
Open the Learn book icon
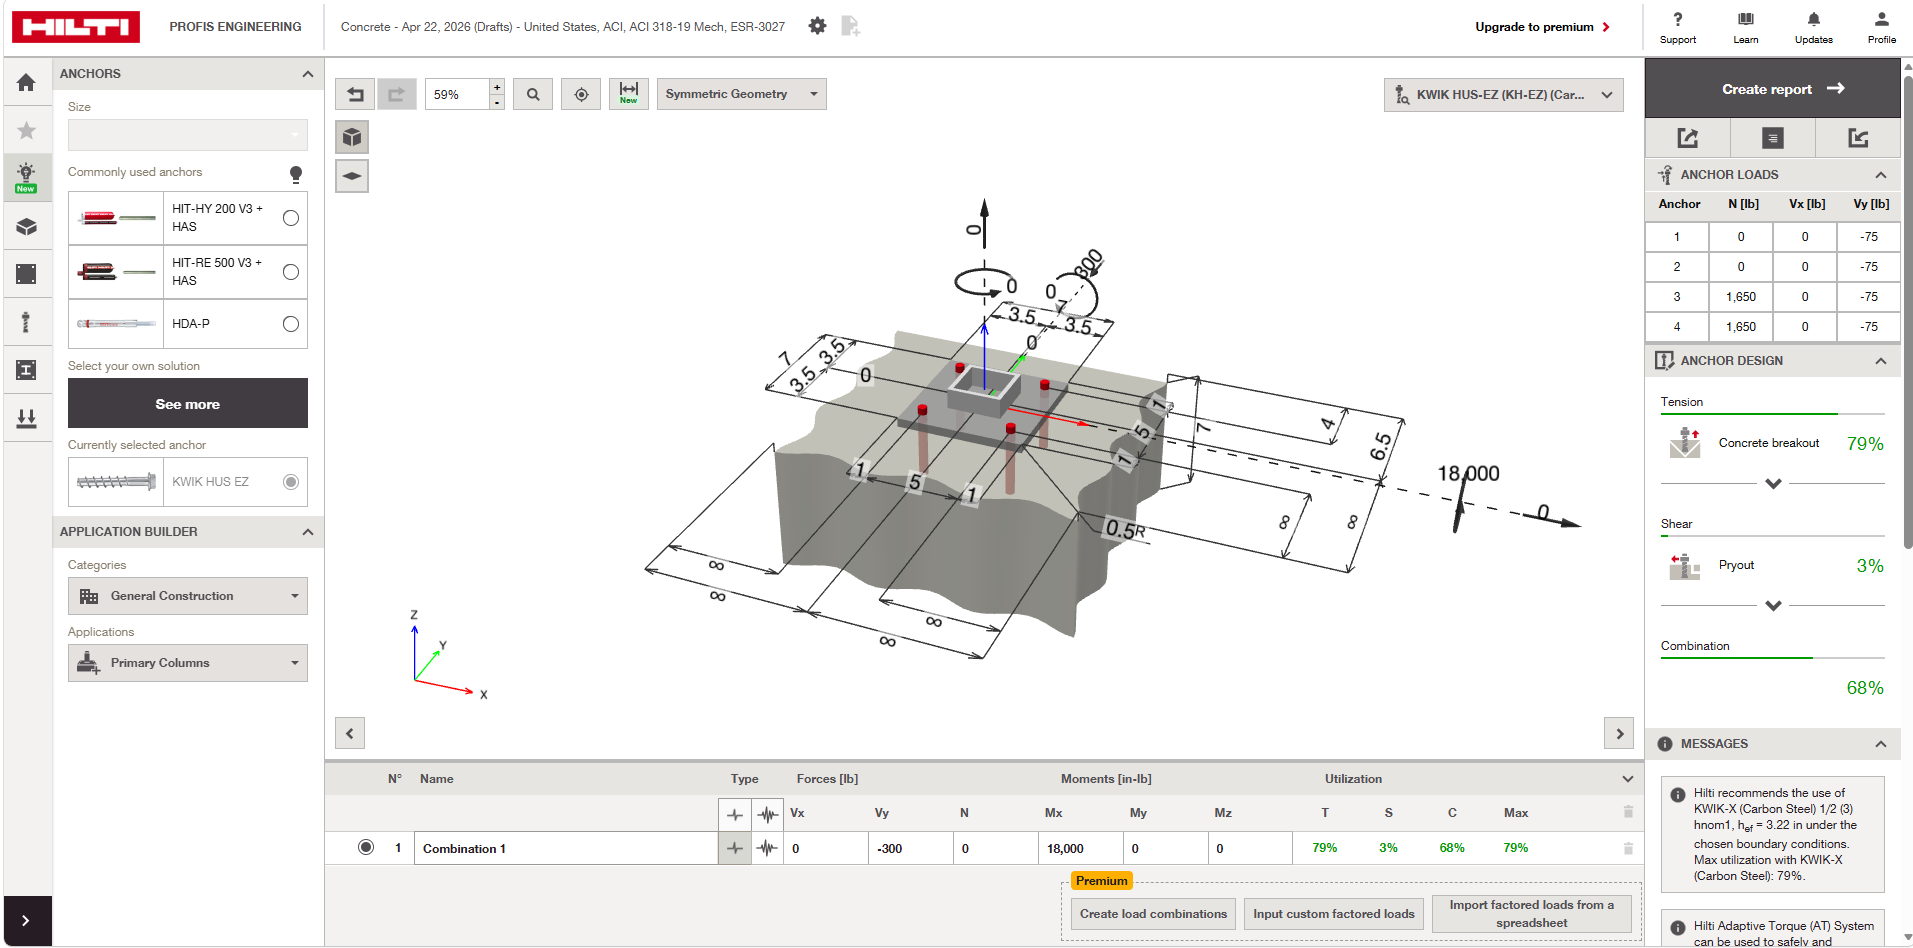(1746, 27)
